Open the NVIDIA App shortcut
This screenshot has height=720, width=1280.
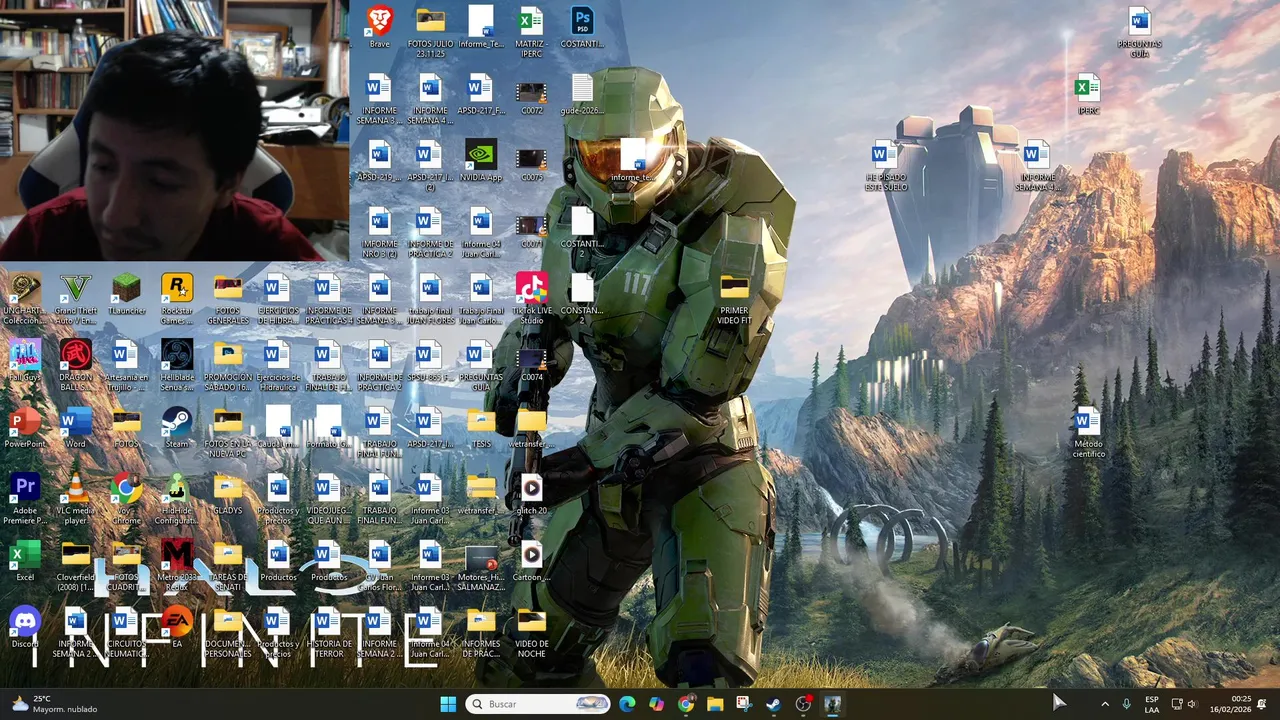tap(481, 161)
